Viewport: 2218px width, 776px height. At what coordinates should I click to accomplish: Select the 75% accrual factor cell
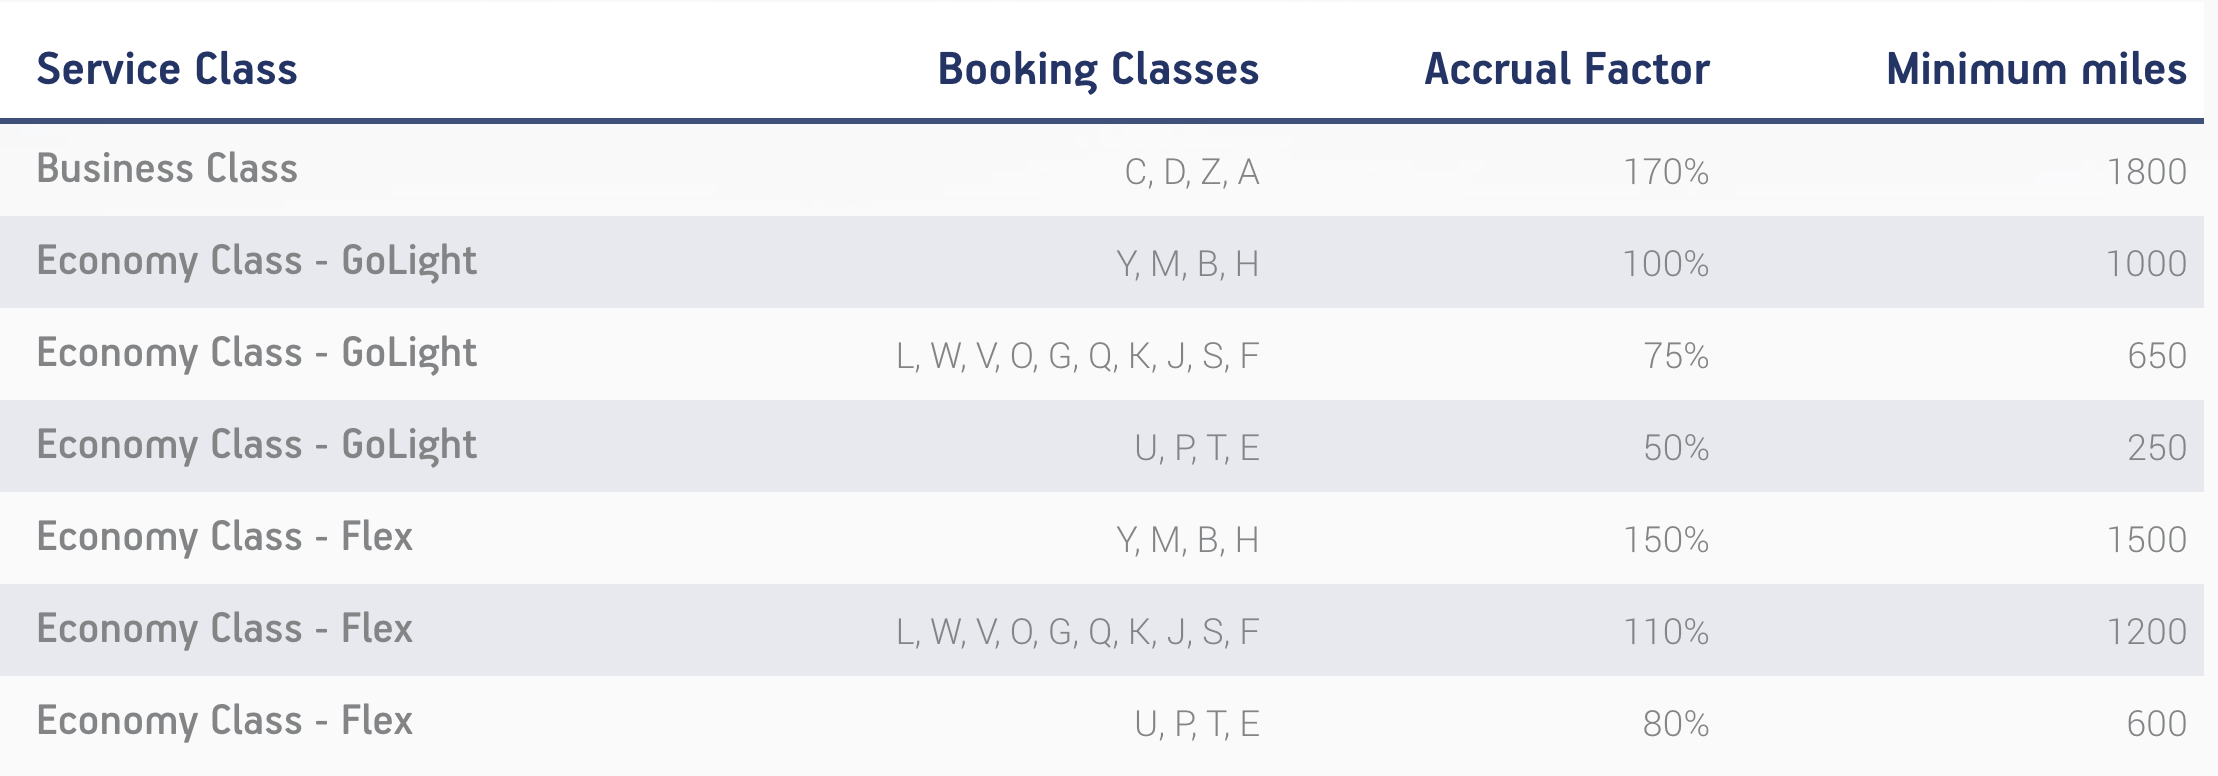[x=1675, y=356]
